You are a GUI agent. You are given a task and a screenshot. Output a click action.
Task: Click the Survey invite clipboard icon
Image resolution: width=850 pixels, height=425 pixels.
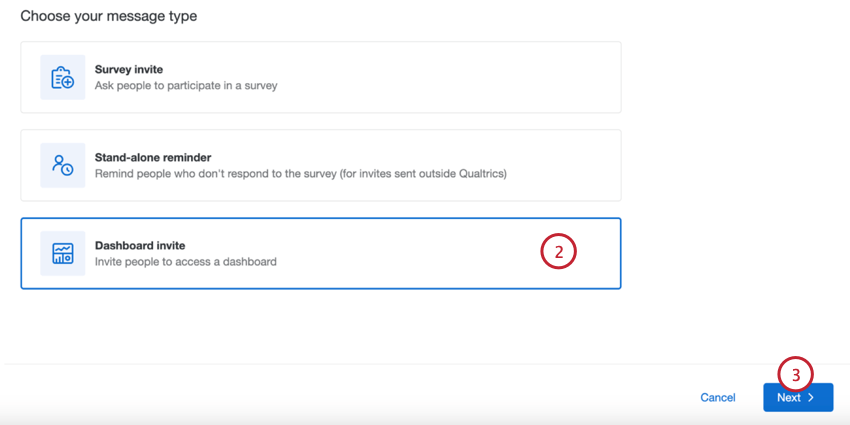click(x=62, y=77)
